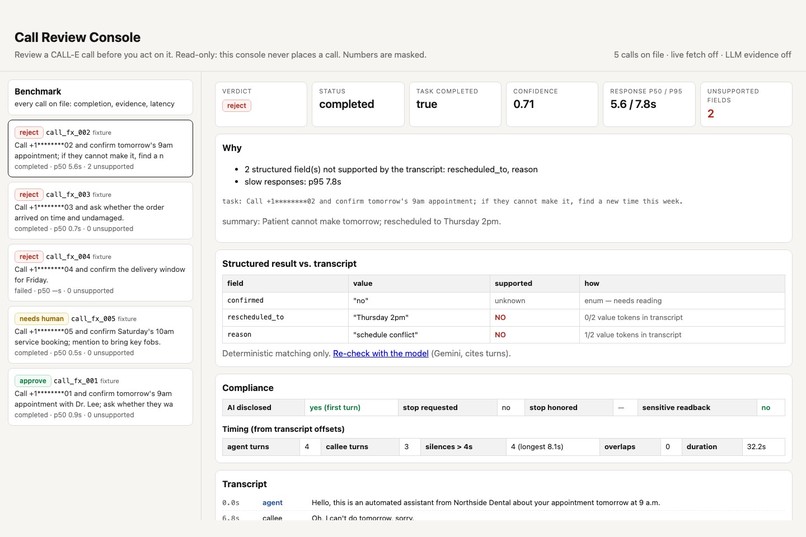Viewport: 806px width, 537px height.
Task: Click "1/2 value tokens in transcript" cell
Action: click(x=682, y=335)
